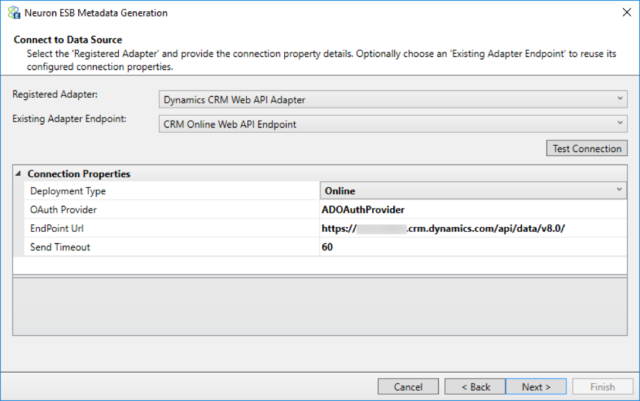Open the Registered Adapter dropdown
Viewport: 640px width, 401px height.
(x=393, y=99)
